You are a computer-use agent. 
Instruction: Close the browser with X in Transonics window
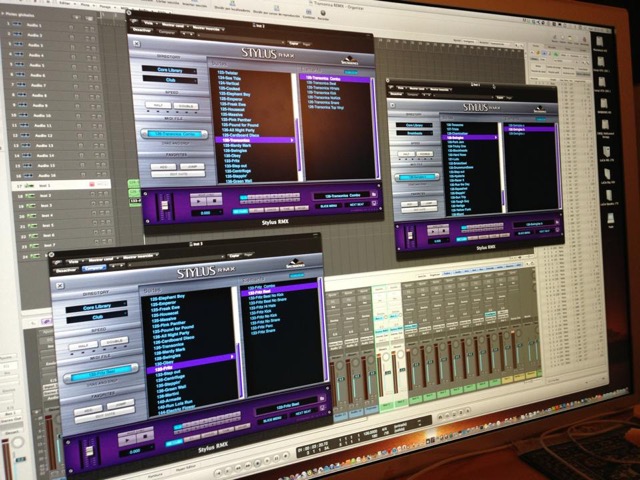click(137, 43)
